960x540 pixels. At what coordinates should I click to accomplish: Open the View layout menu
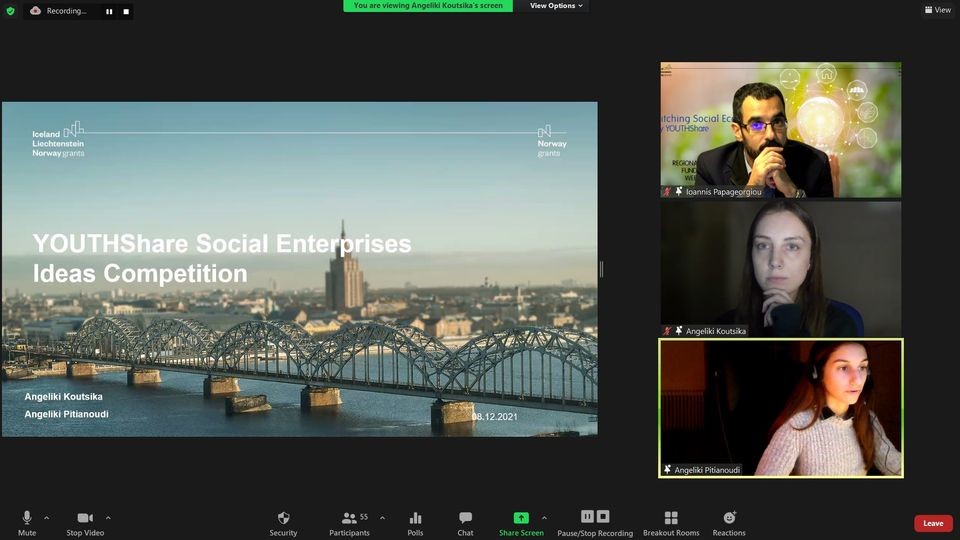point(938,10)
